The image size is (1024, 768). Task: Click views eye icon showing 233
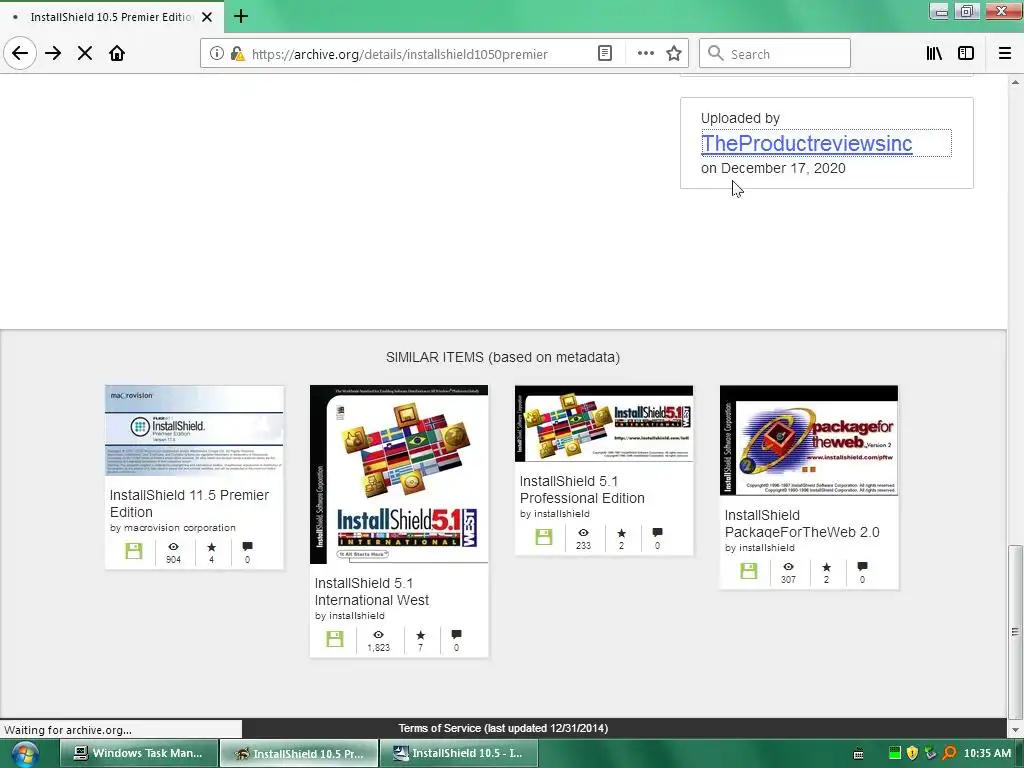click(583, 533)
